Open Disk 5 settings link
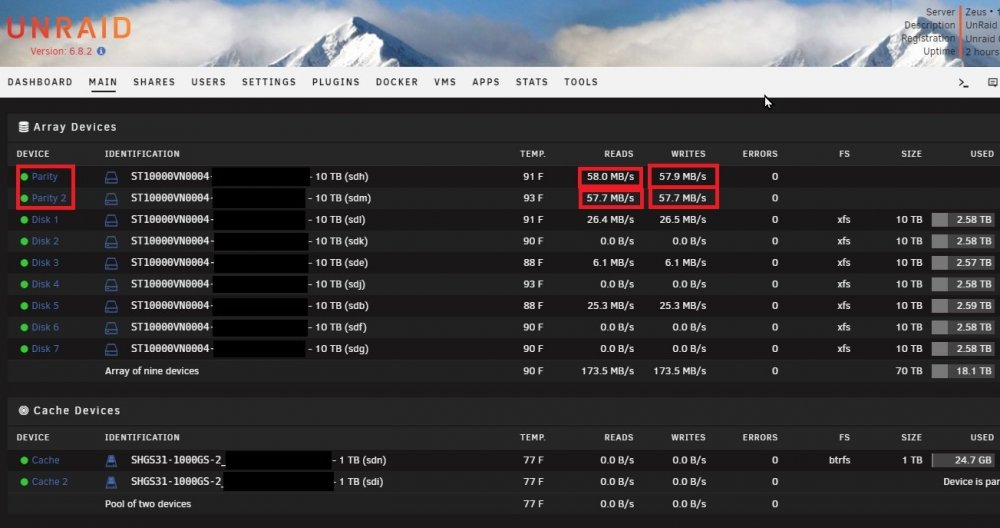The height and width of the screenshot is (528, 1000). tap(45, 305)
